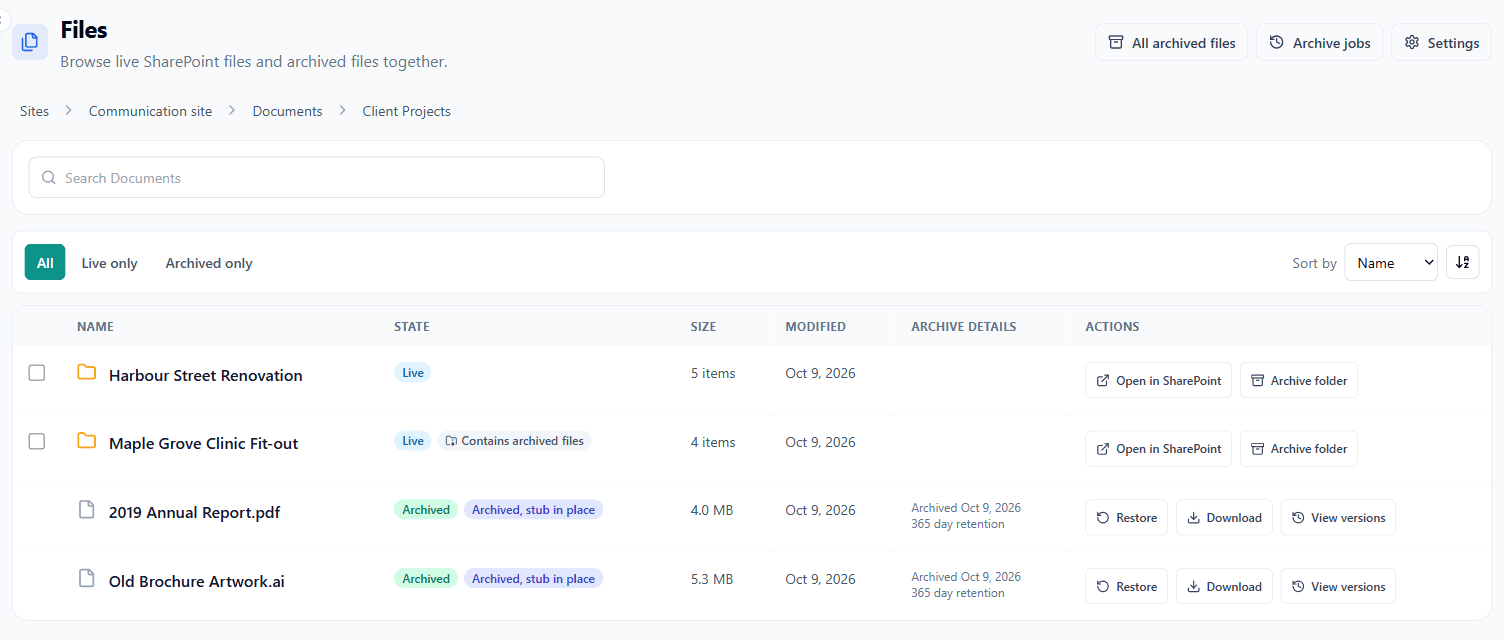
Task: Archive the Harbour Street Renovation folder
Action: tap(1299, 380)
